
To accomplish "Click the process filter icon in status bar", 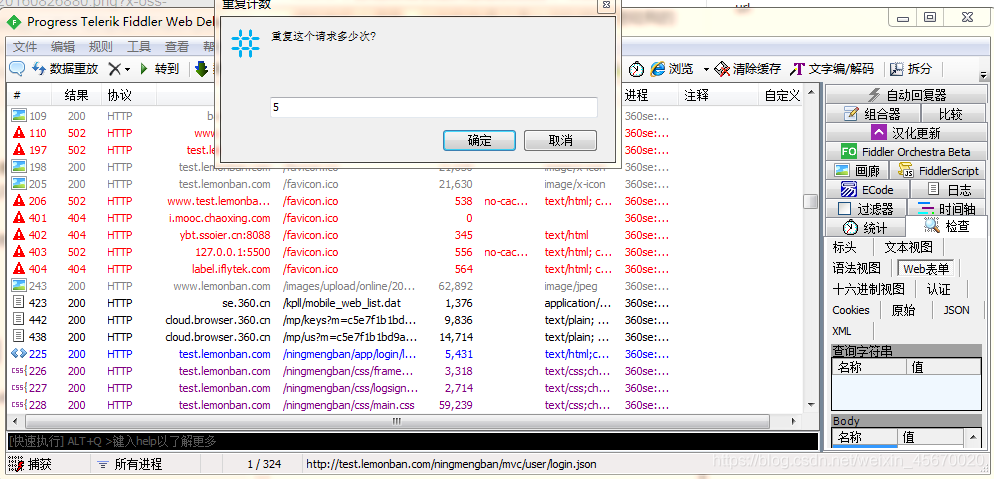I will pos(102,464).
